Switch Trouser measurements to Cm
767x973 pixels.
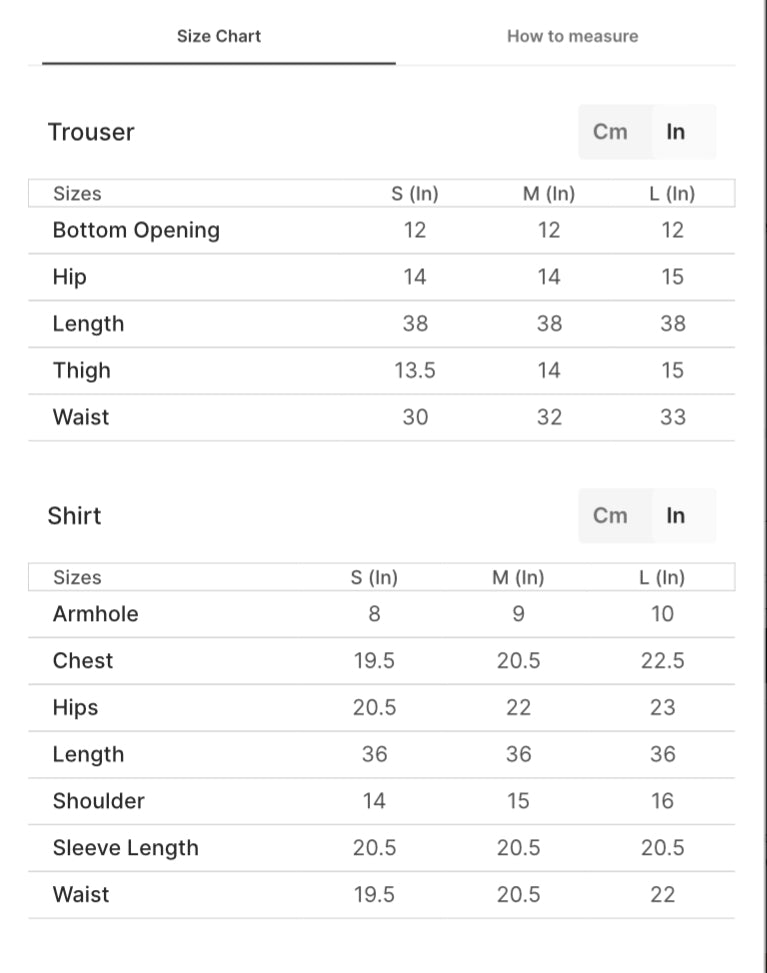point(610,132)
